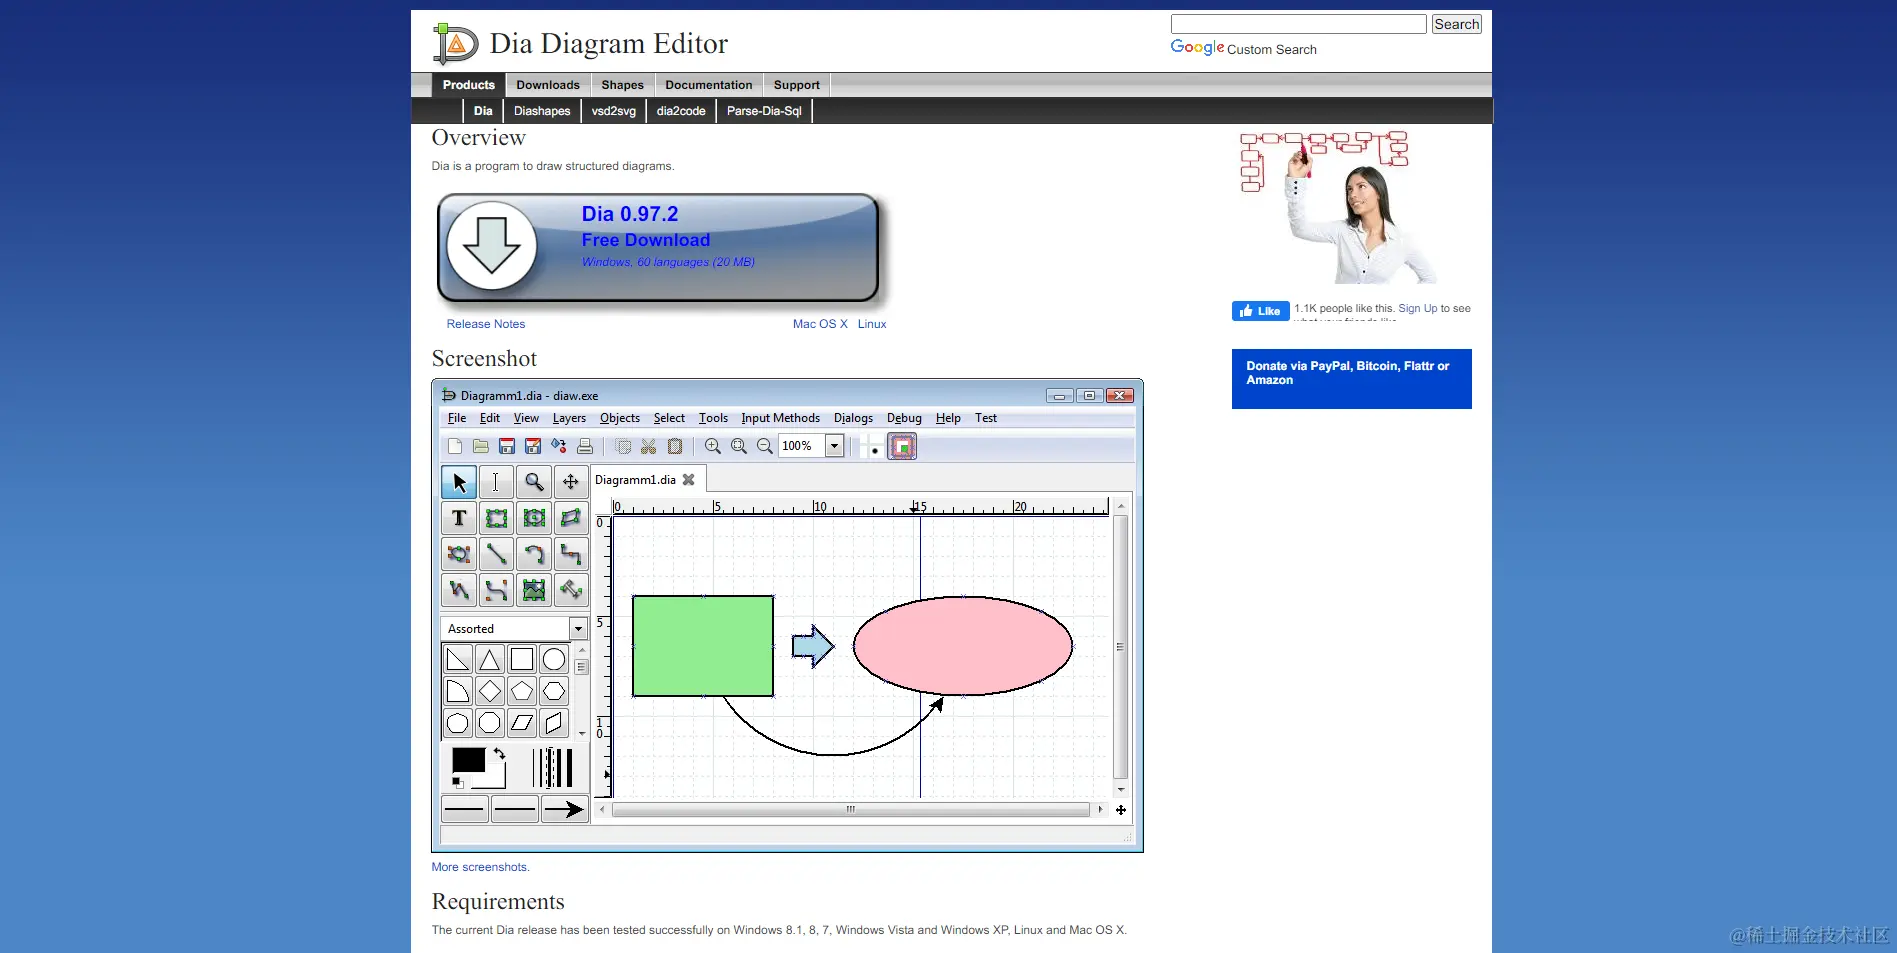Click the Save diskette toolbar icon
The image size is (1897, 953).
tap(507, 446)
